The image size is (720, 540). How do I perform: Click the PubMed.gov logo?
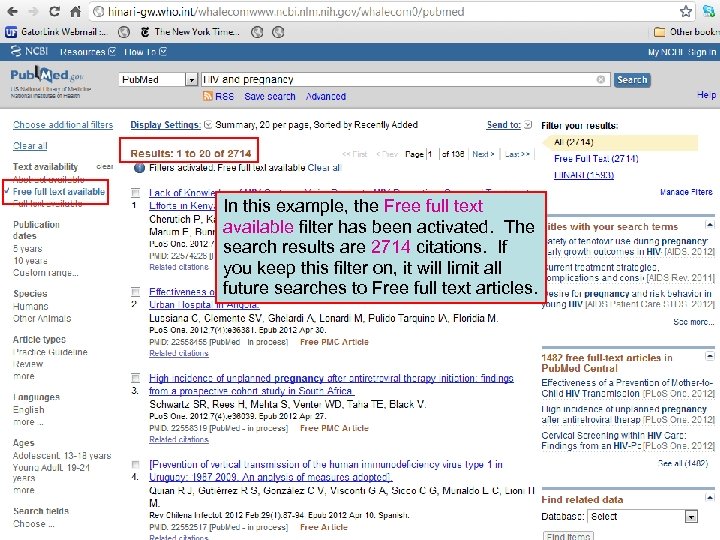pyautogui.click(x=47, y=76)
